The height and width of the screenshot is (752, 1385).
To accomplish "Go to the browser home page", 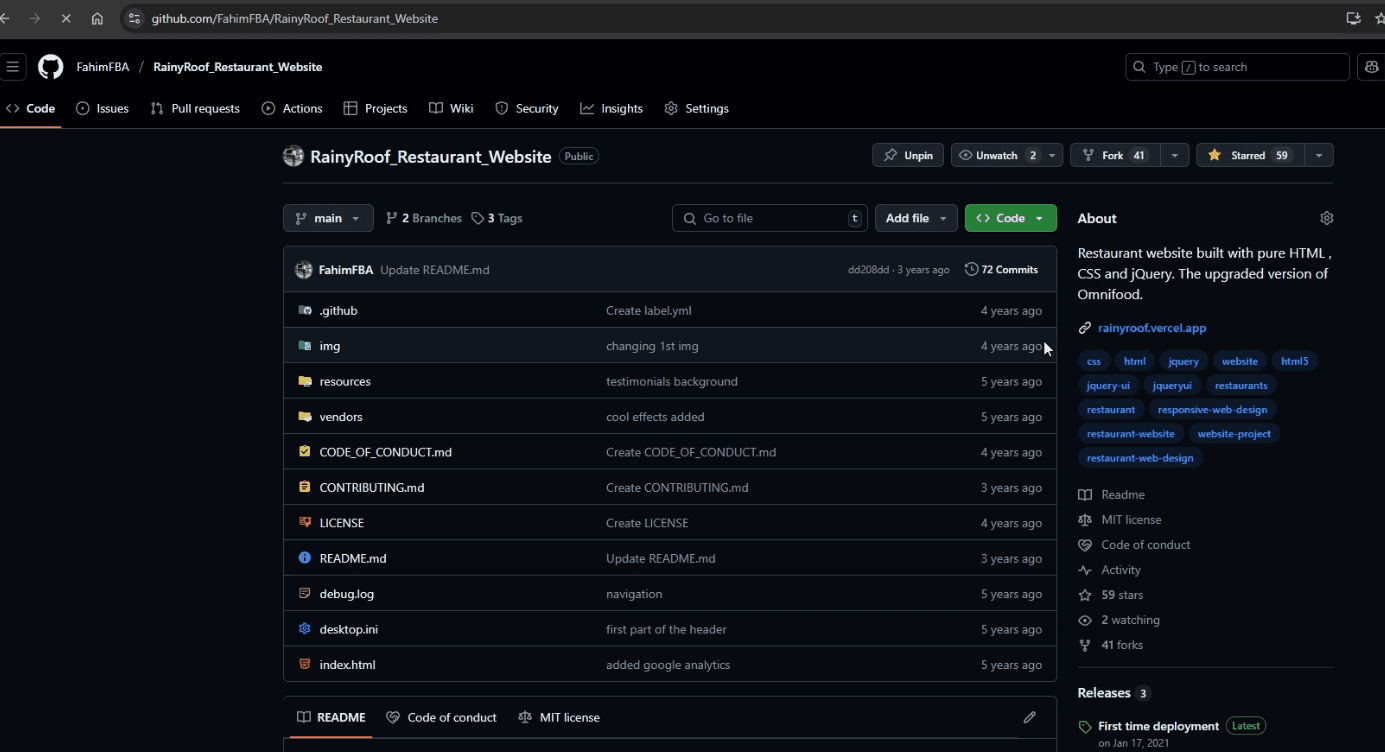I will [97, 18].
